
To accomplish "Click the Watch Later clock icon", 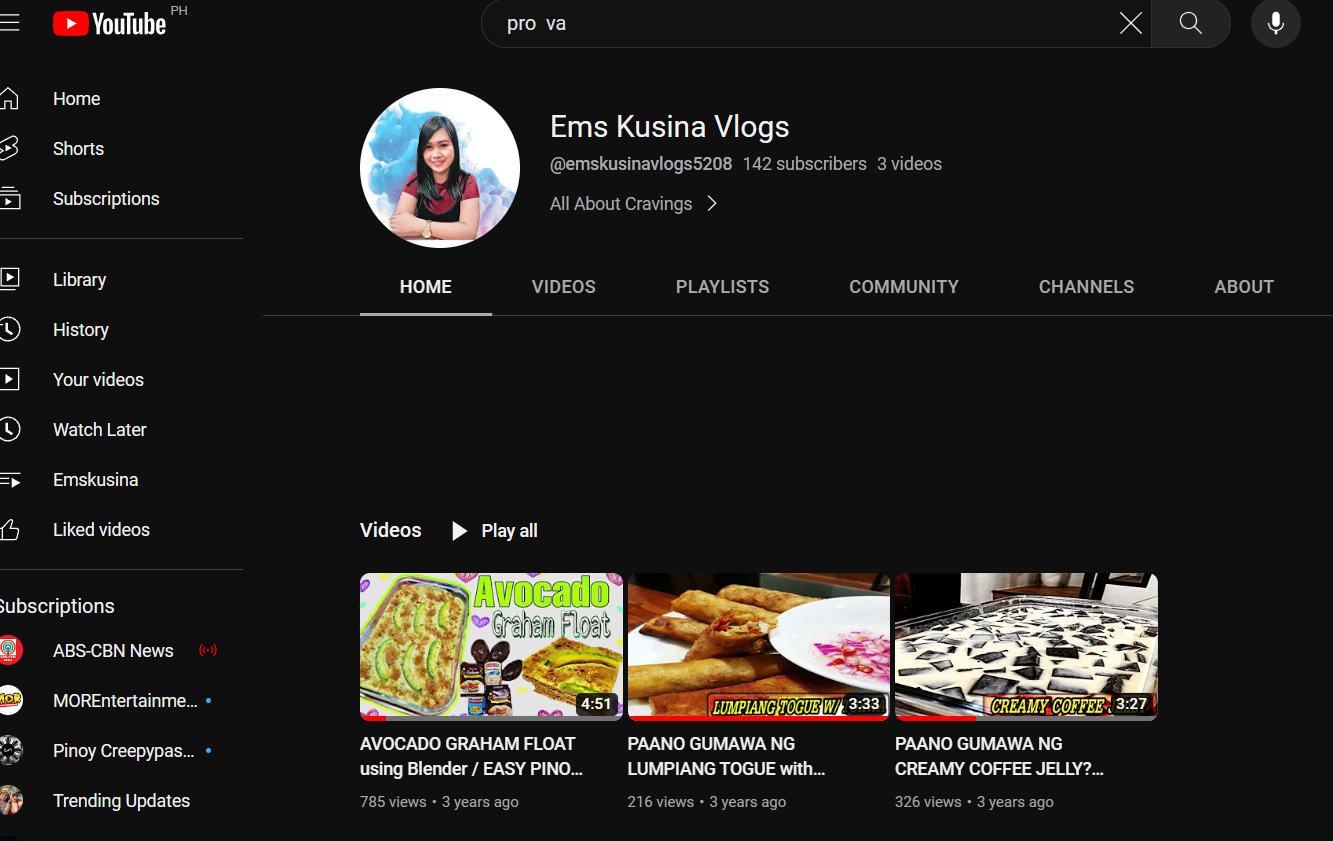I will [x=9, y=430].
